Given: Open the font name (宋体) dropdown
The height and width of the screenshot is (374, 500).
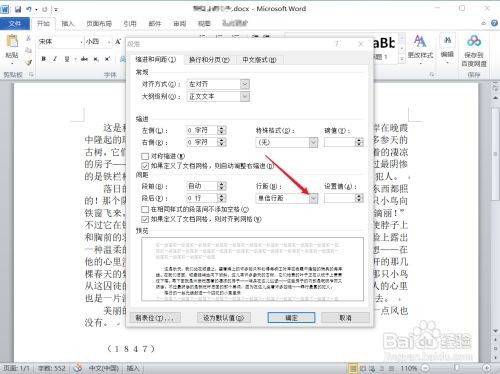Looking at the screenshot, I should point(81,42).
